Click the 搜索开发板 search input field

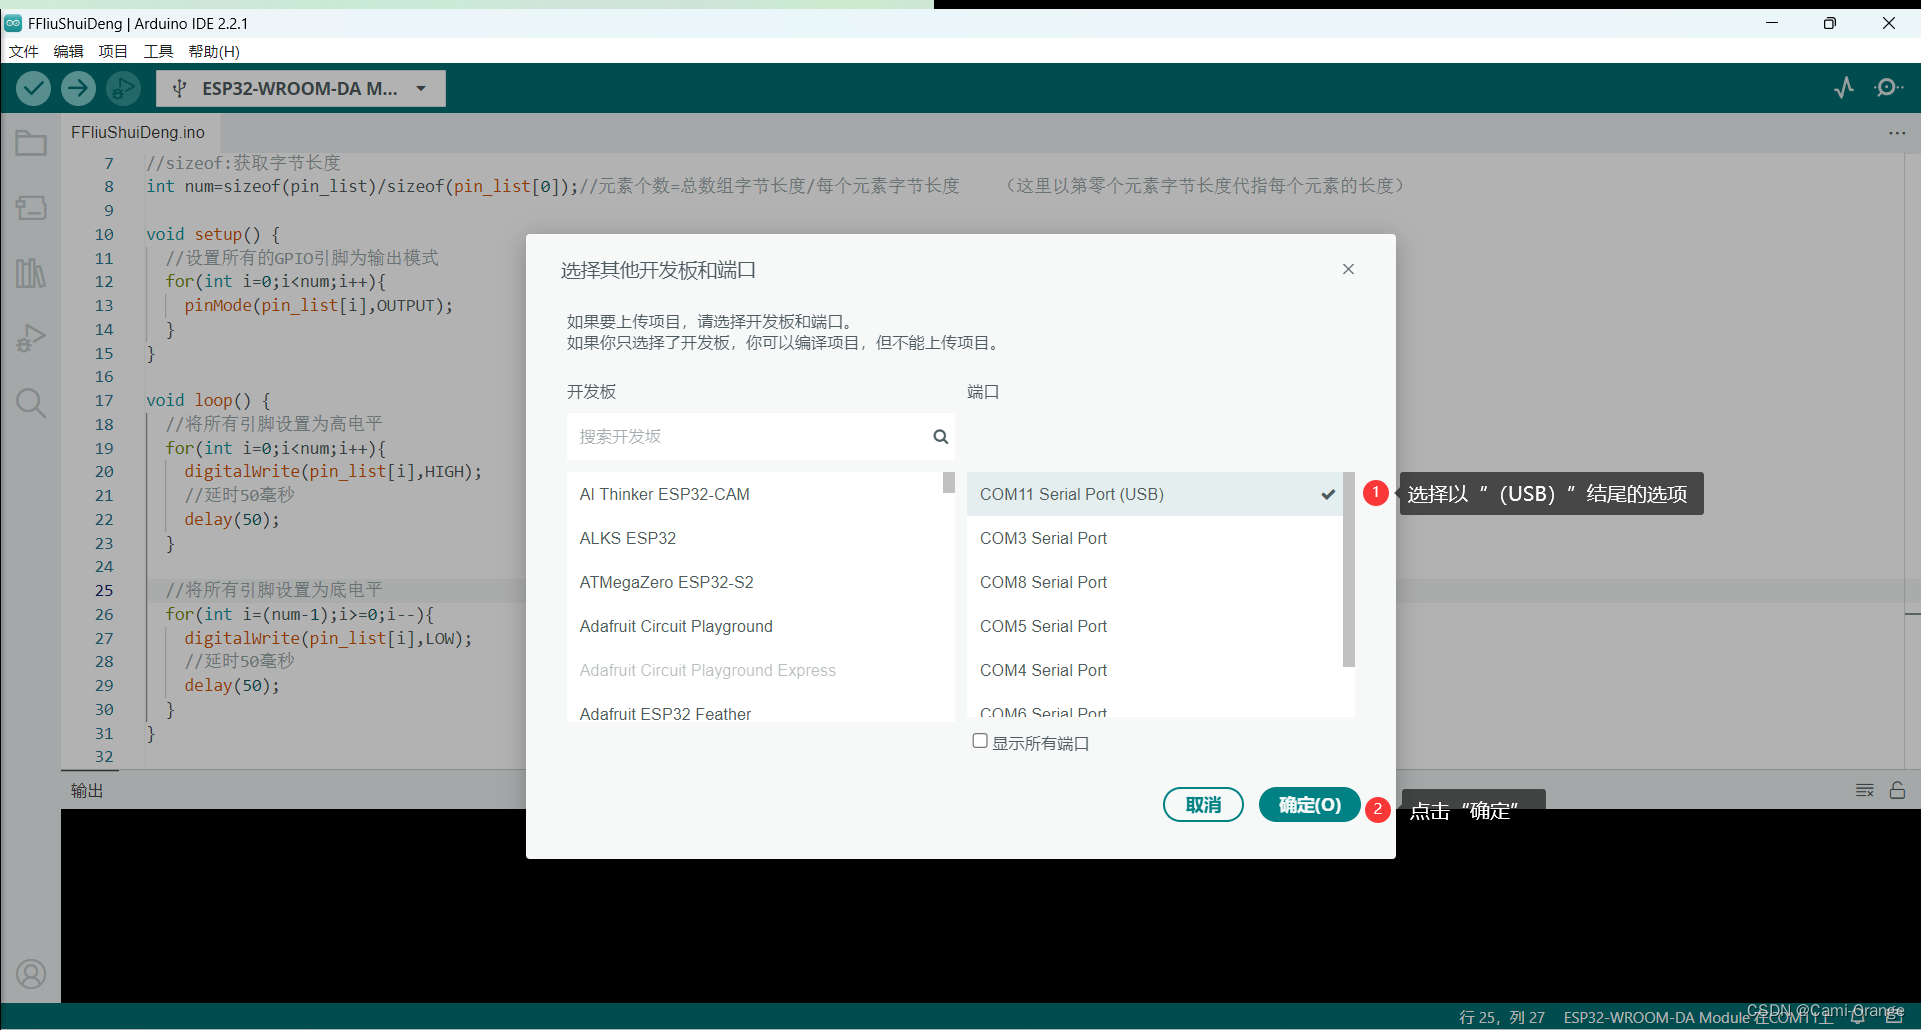click(750, 436)
